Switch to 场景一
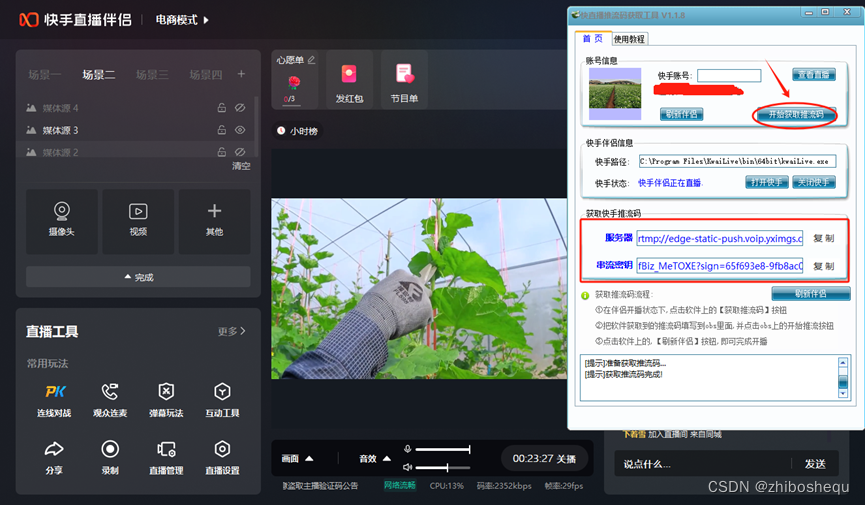This screenshot has width=865, height=505. coord(45,75)
